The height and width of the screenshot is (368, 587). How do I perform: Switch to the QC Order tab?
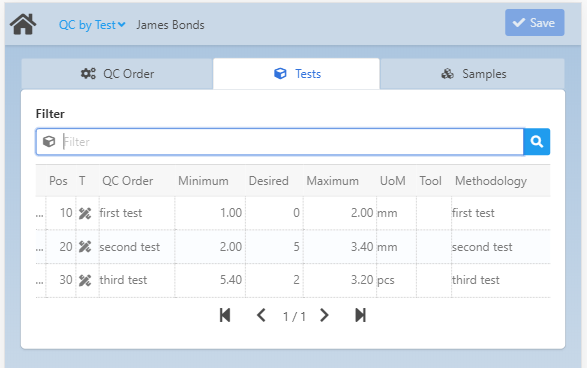[x=117, y=74]
